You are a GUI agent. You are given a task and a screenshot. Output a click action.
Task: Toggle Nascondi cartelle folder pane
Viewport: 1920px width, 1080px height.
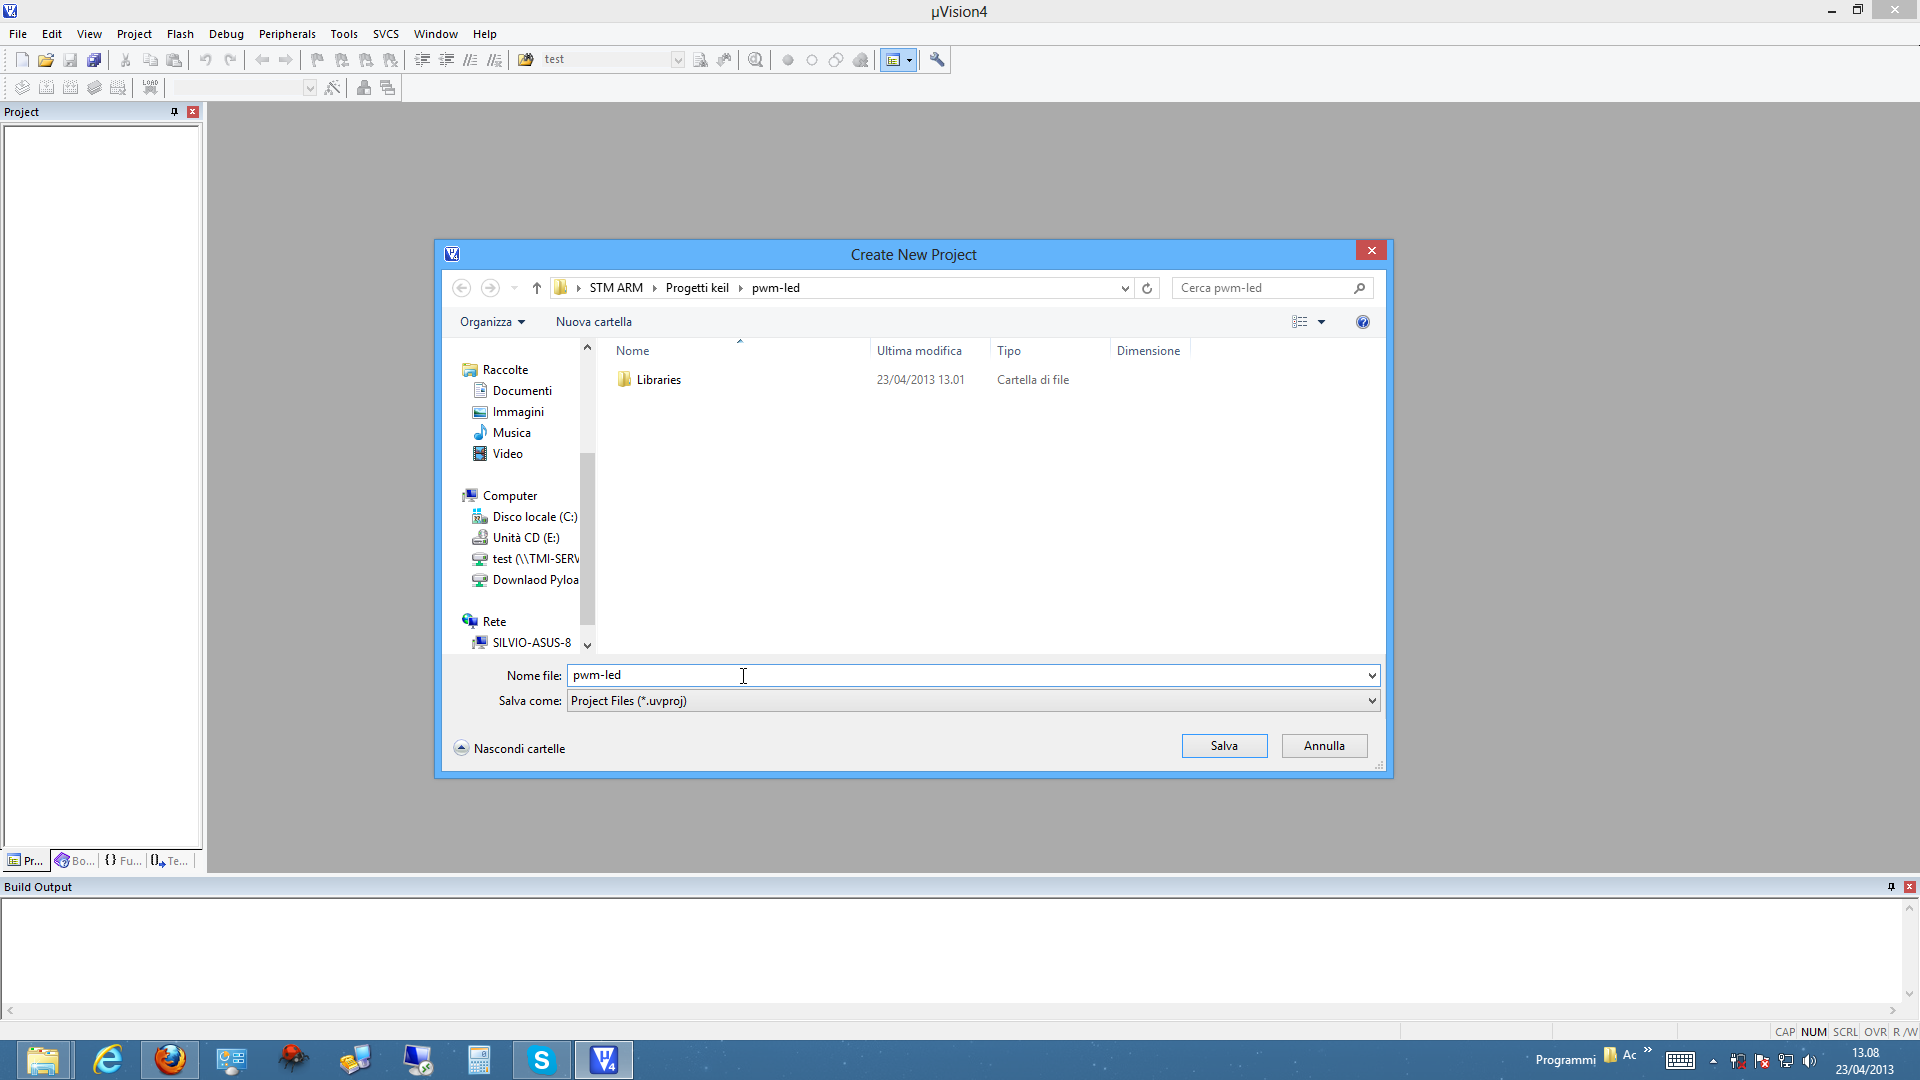point(509,748)
